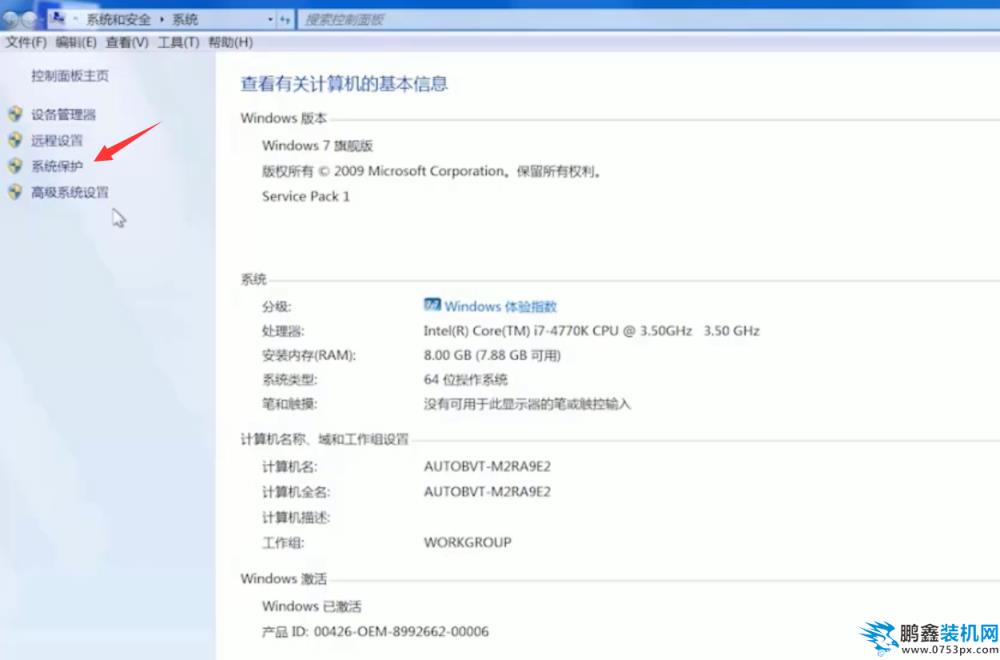Open the address bar history dropdown arrow
Viewport: 1000px width, 660px height.
270,20
